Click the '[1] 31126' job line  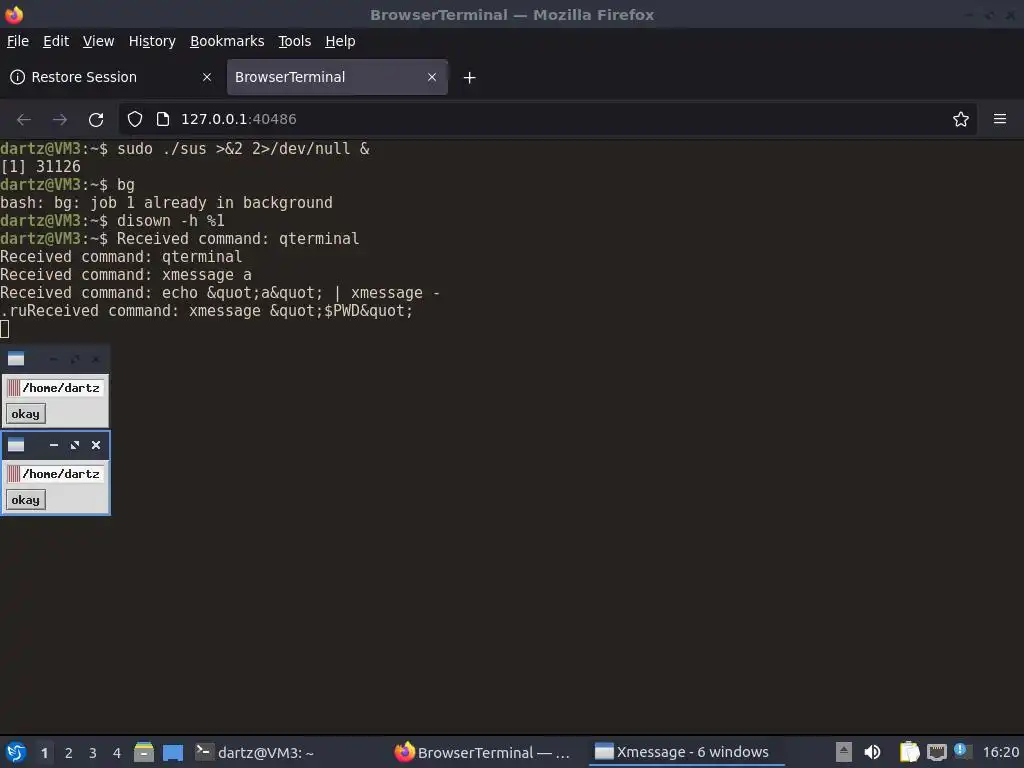[40, 167]
